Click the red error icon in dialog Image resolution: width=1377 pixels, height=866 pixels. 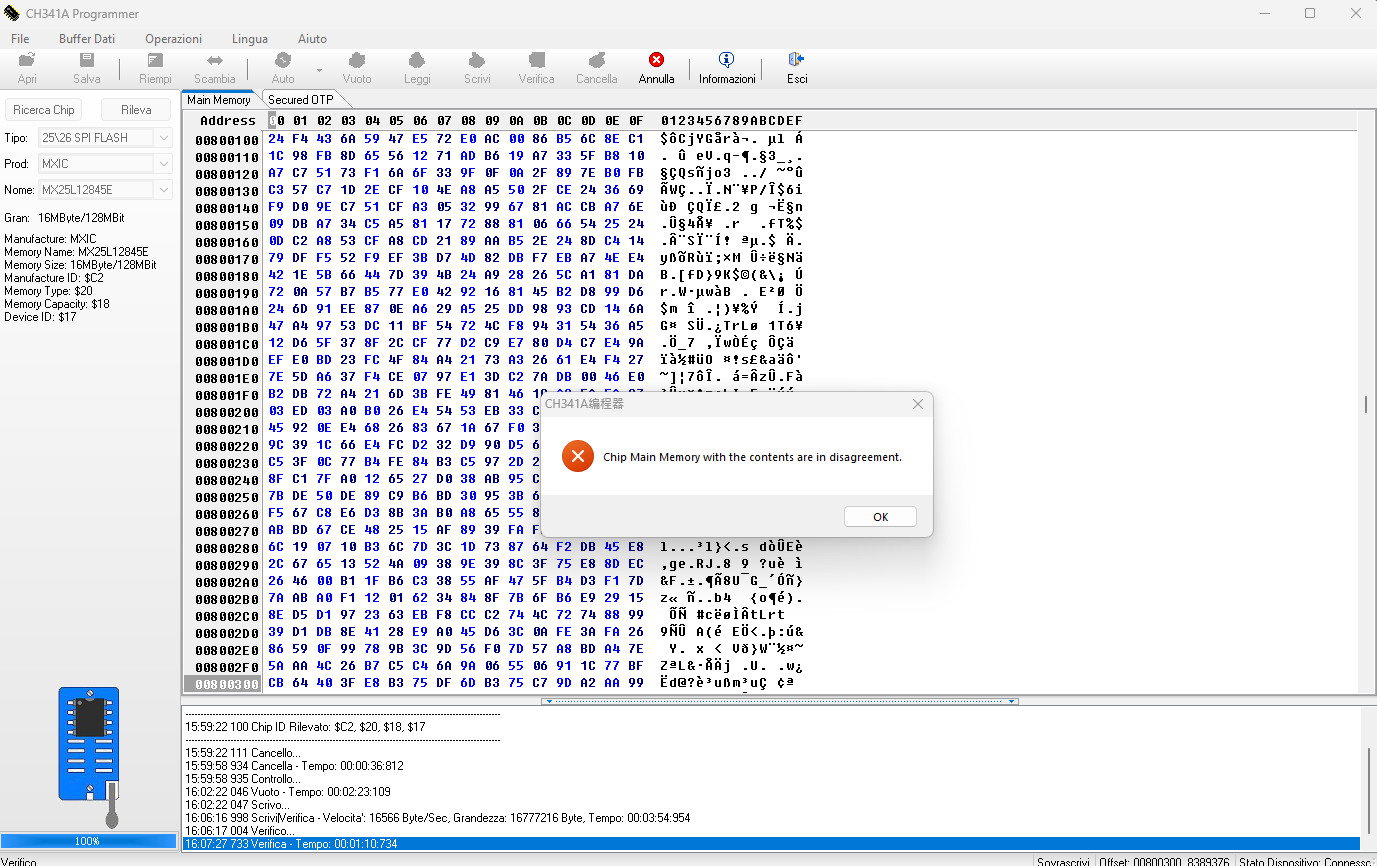(x=578, y=456)
